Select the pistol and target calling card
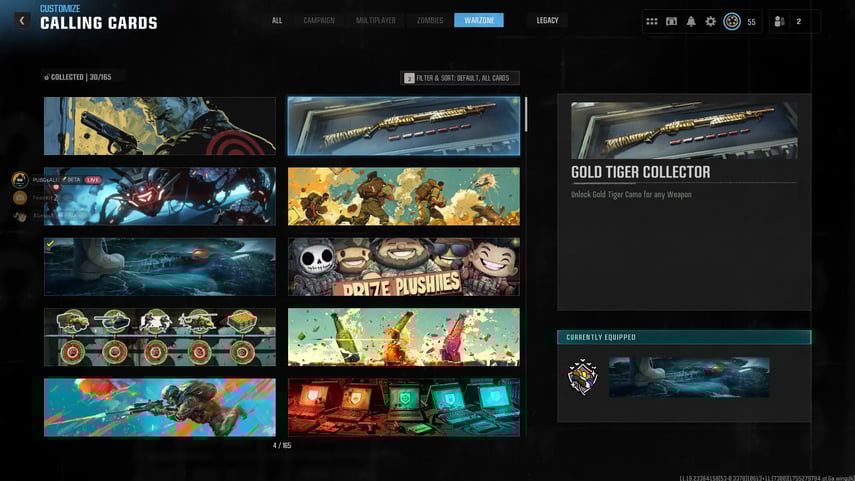The image size is (855, 481). [x=159, y=126]
